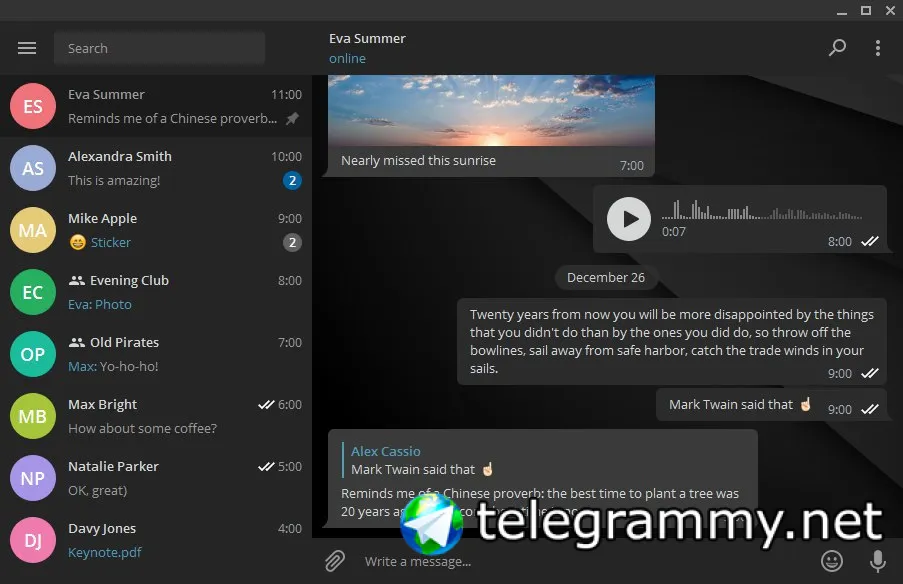This screenshot has height=584, width=903.
Task: Click the NP avatar
Action: pyautogui.click(x=33, y=478)
